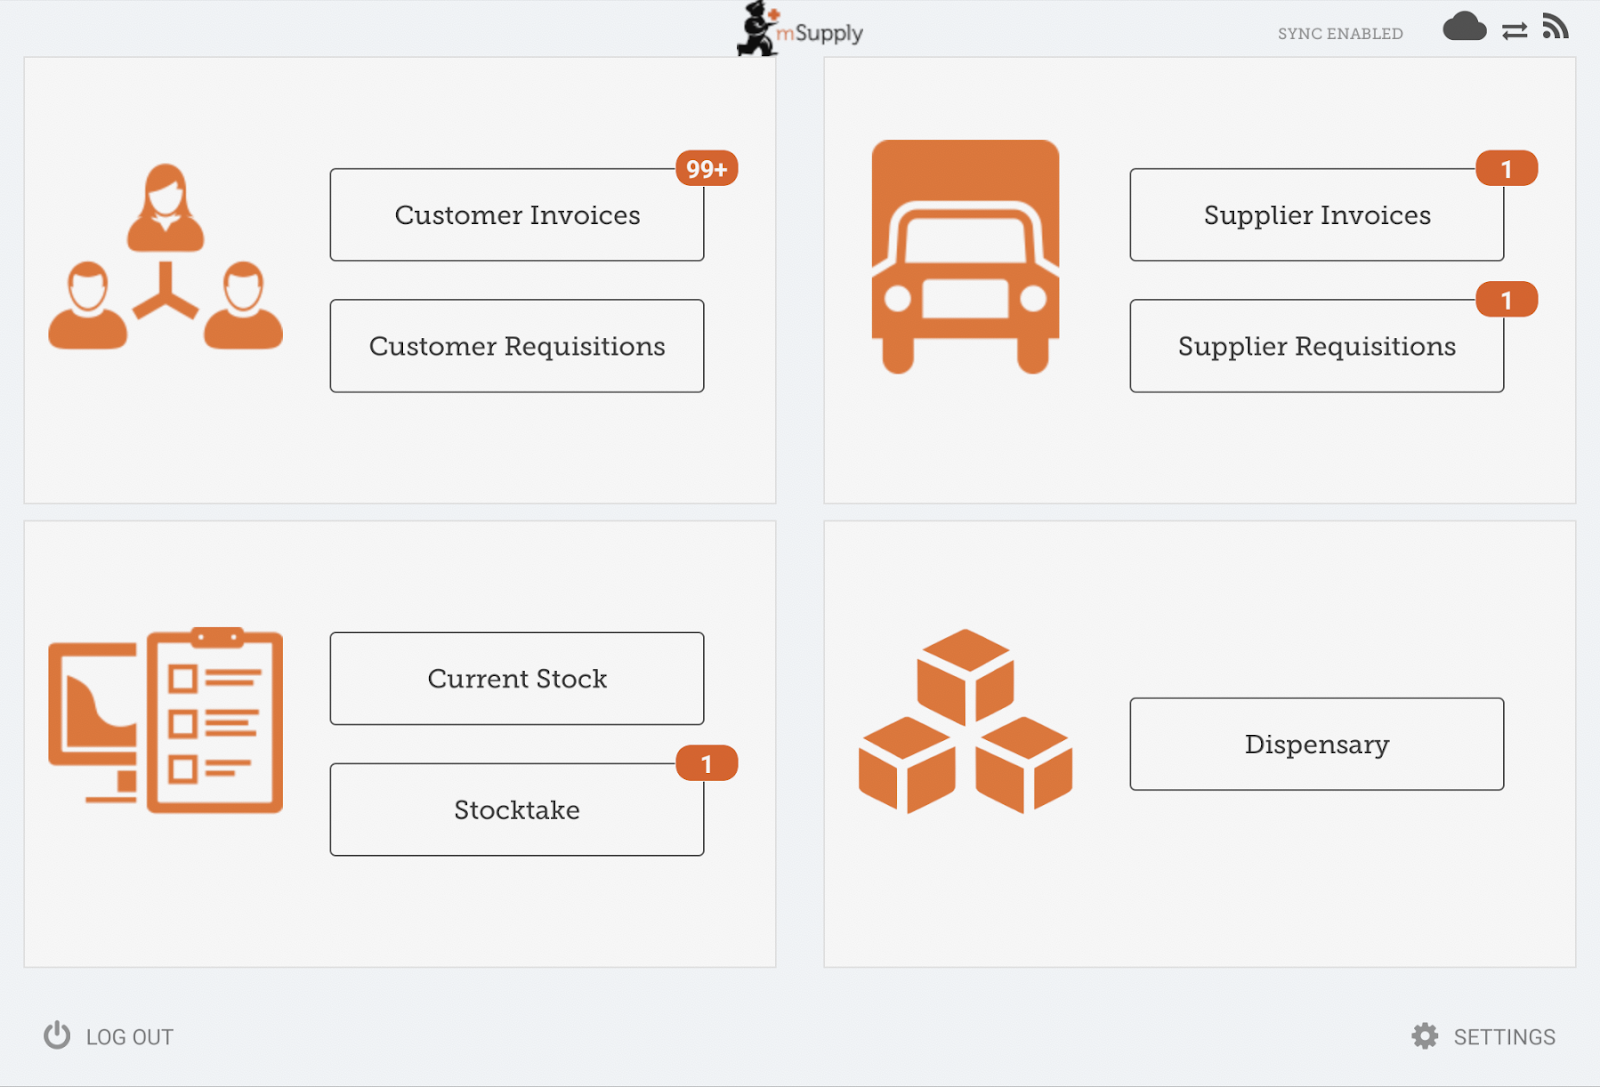Click the customers group icon
Screen dimensions: 1600x1087
click(x=166, y=257)
